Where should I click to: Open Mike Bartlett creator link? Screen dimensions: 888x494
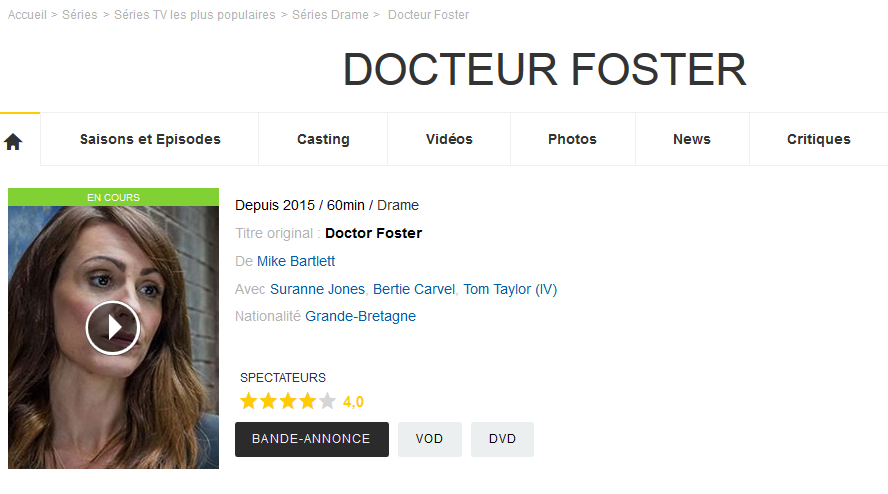296,261
